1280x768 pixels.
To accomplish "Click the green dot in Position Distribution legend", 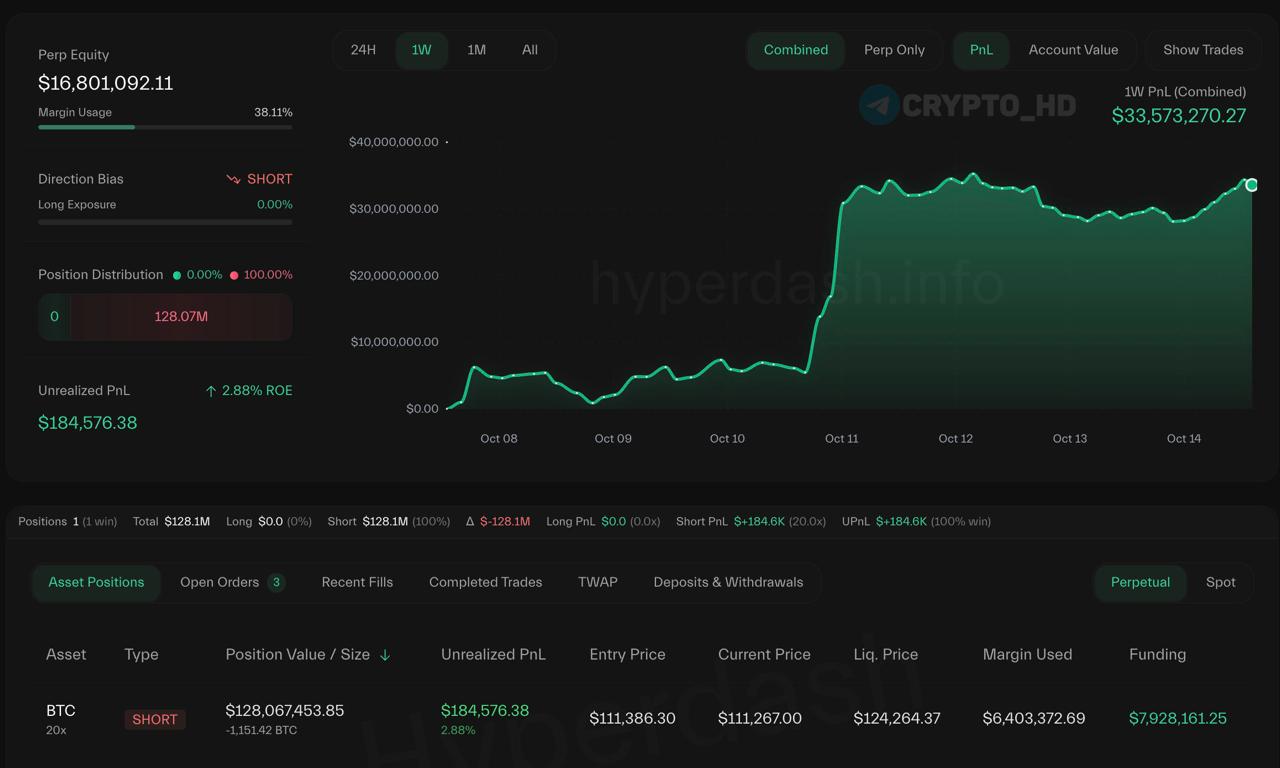I will point(177,275).
